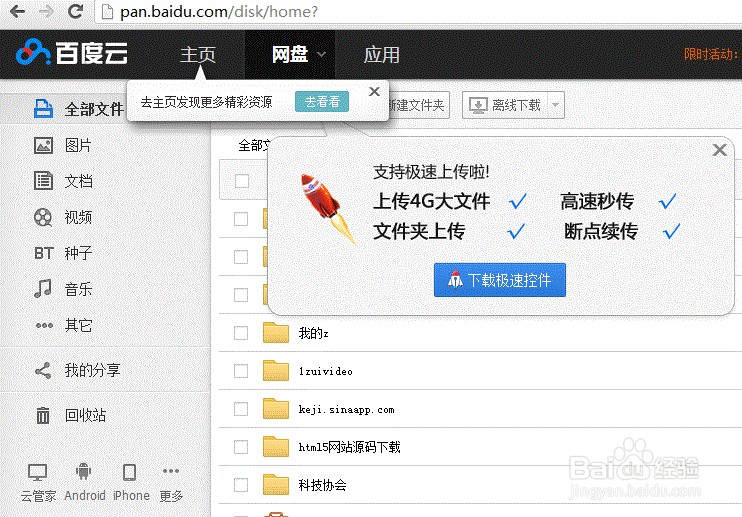This screenshot has height=517, width=742.
Task: Click the 全部文件 document icon
Action: click(x=43, y=109)
